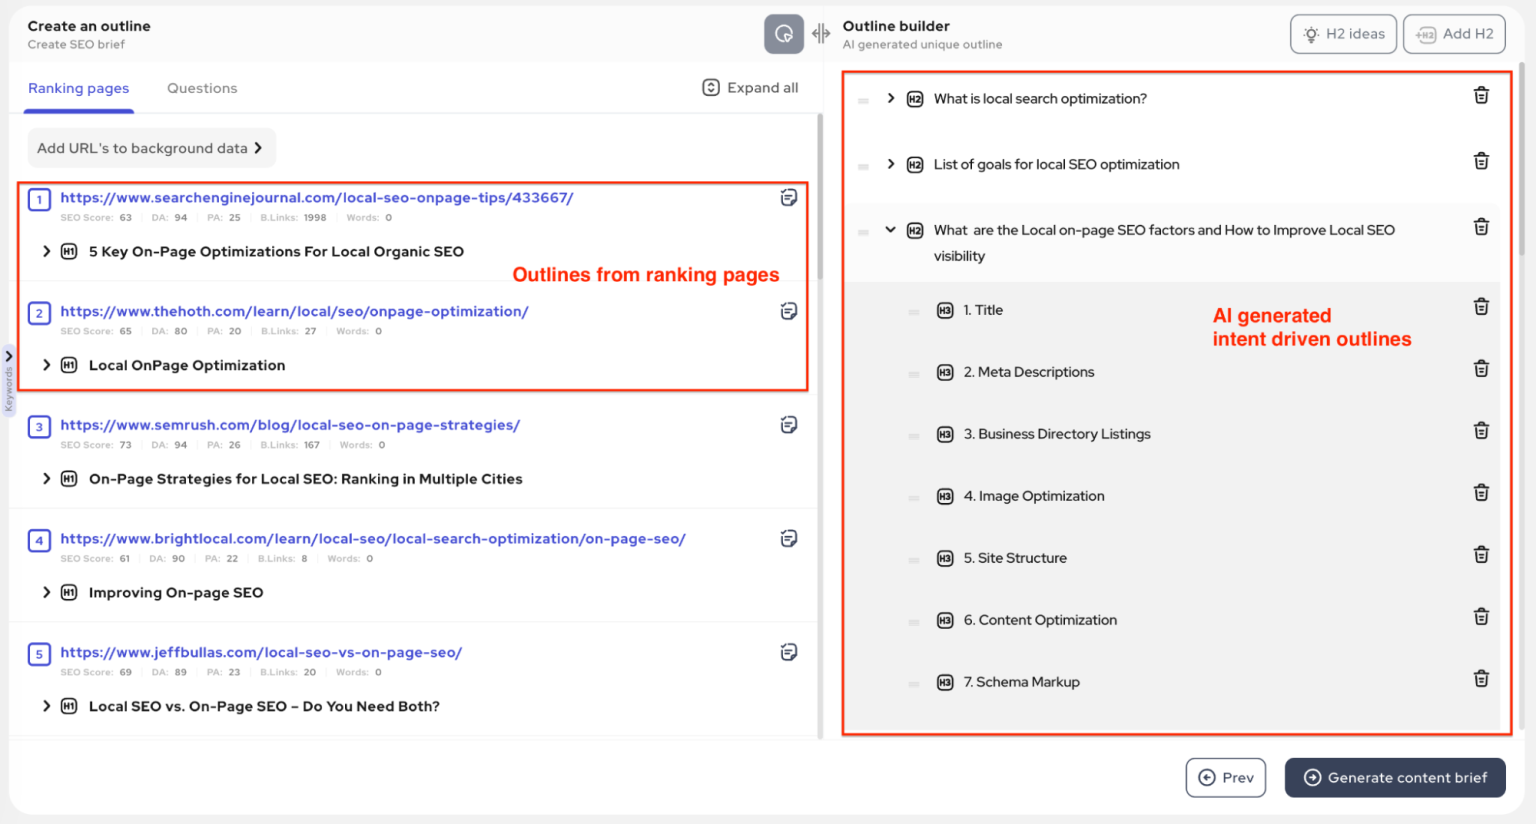The image size is (1536, 824).
Task: Click the history icon beside Create an outline
Action: pos(784,34)
